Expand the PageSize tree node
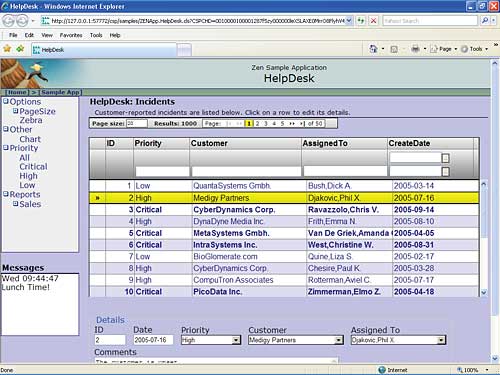 16,111
